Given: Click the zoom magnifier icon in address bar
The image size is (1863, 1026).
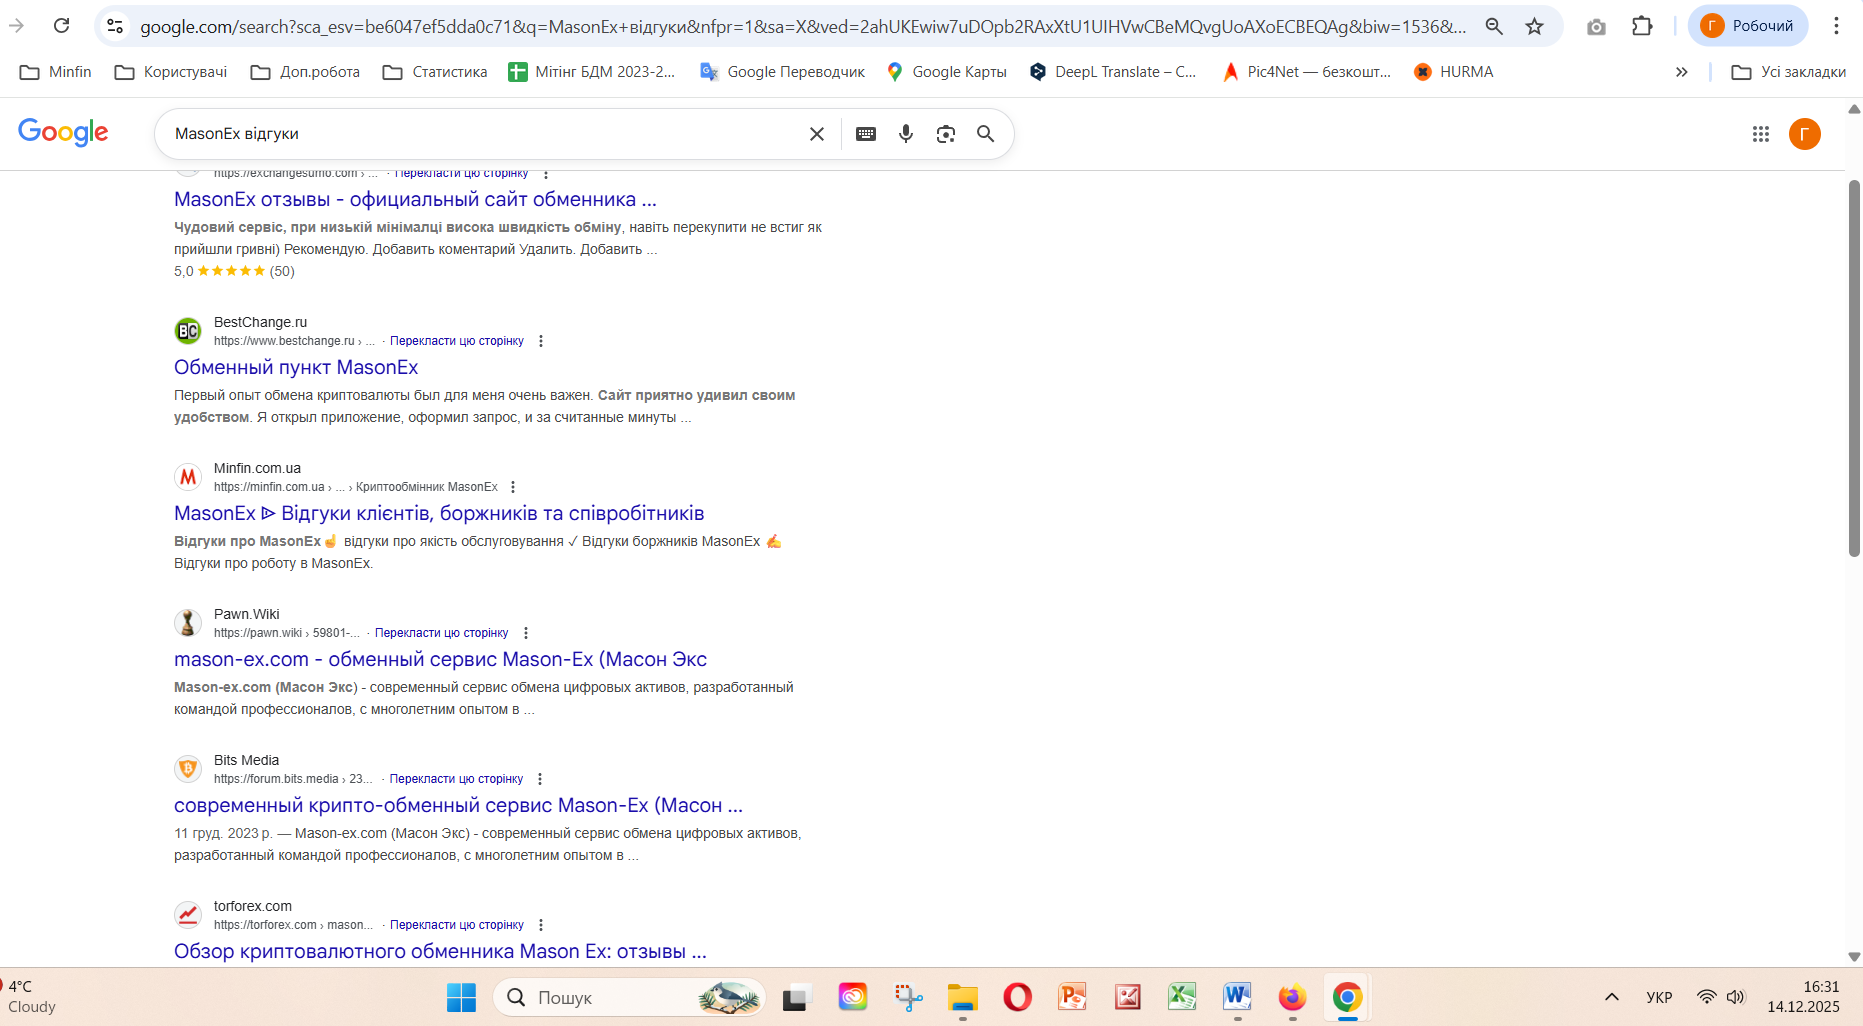Looking at the screenshot, I should (1494, 26).
